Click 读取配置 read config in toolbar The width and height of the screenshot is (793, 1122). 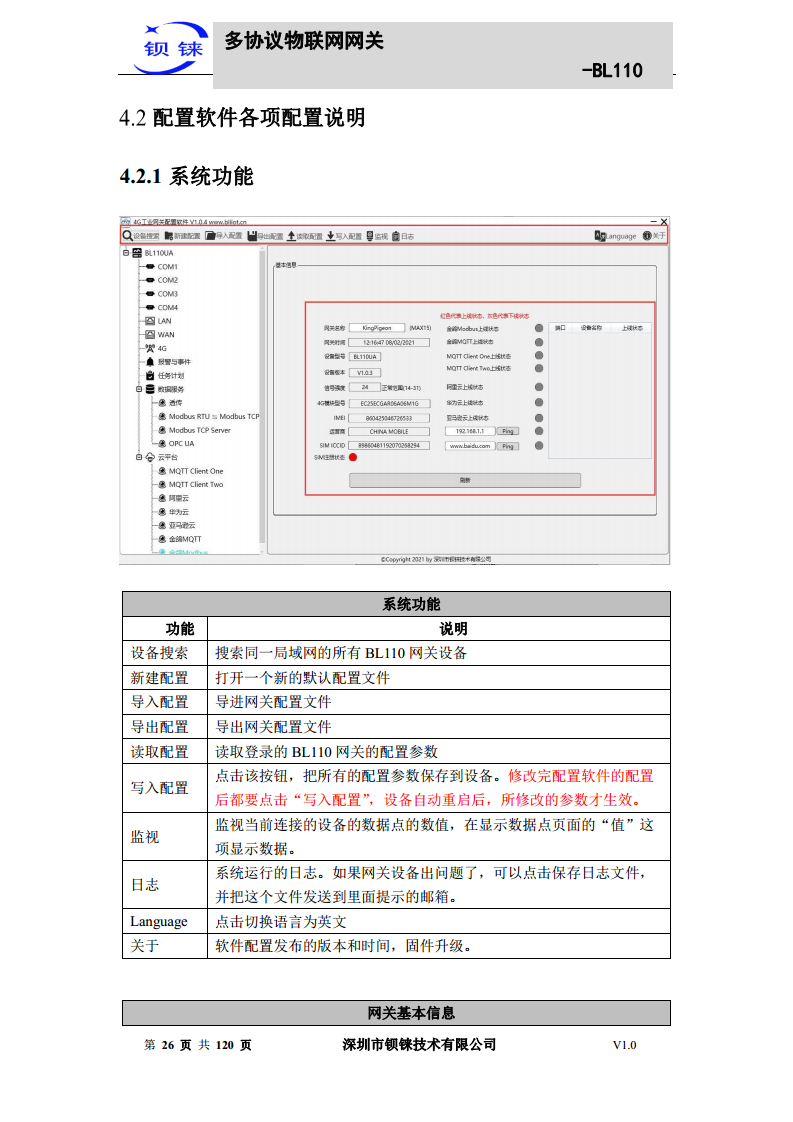tap(305, 236)
